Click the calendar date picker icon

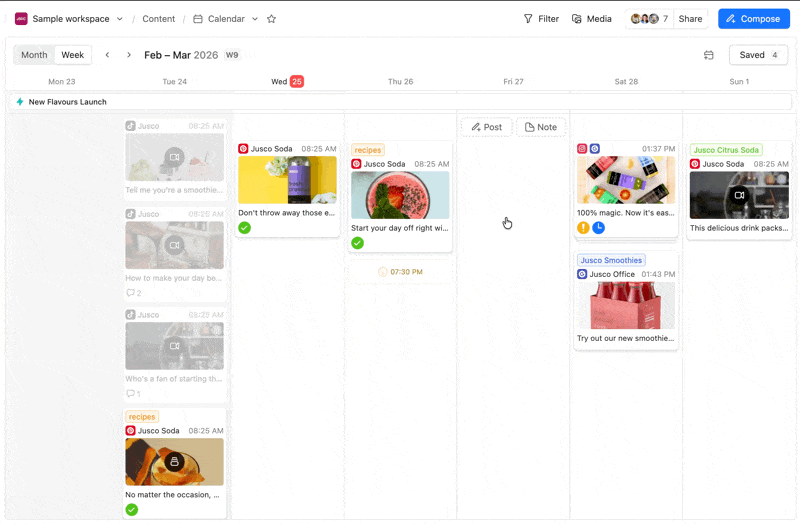click(x=709, y=55)
